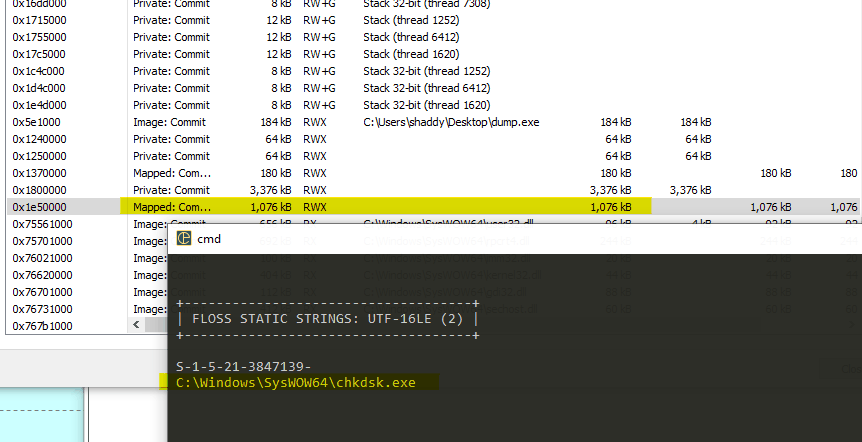The height and width of the screenshot is (442, 862).
Task: Click "Image: Commit" in the 0x5e1000 row
Action: point(169,122)
